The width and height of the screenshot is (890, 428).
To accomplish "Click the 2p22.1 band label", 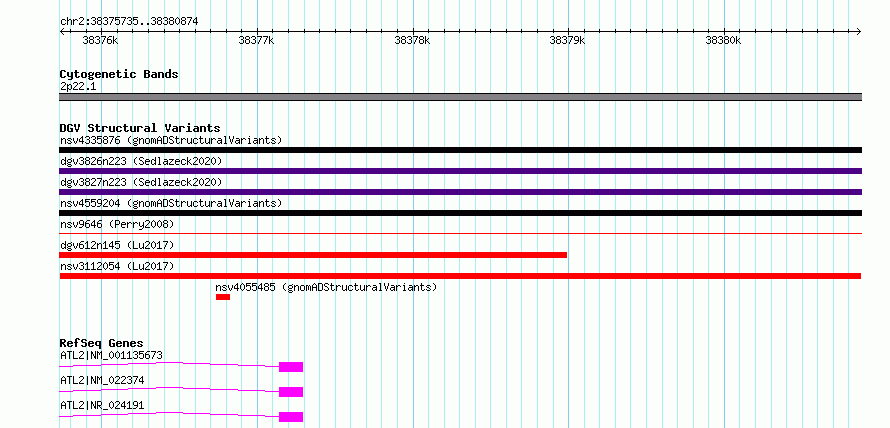I will tap(78, 86).
